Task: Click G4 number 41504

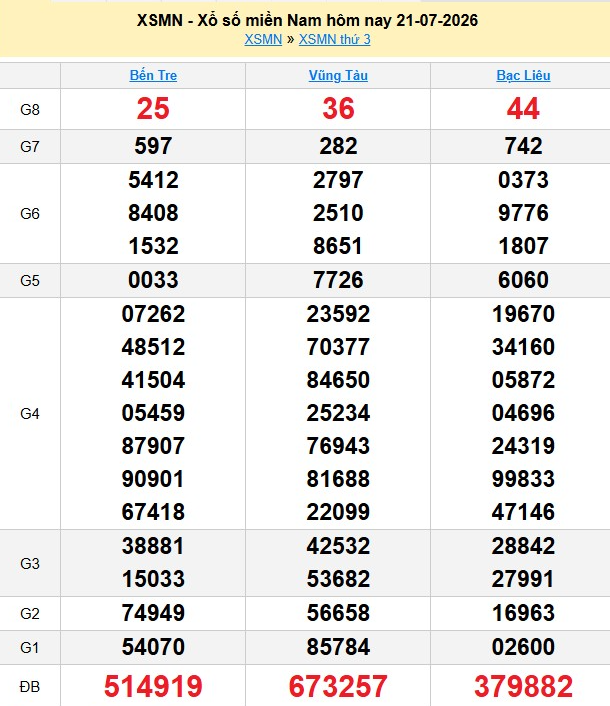Action: [153, 380]
